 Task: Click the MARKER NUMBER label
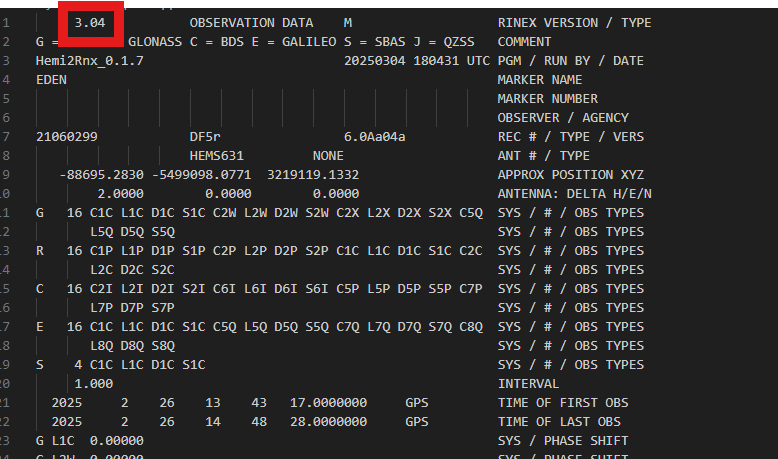coord(547,98)
